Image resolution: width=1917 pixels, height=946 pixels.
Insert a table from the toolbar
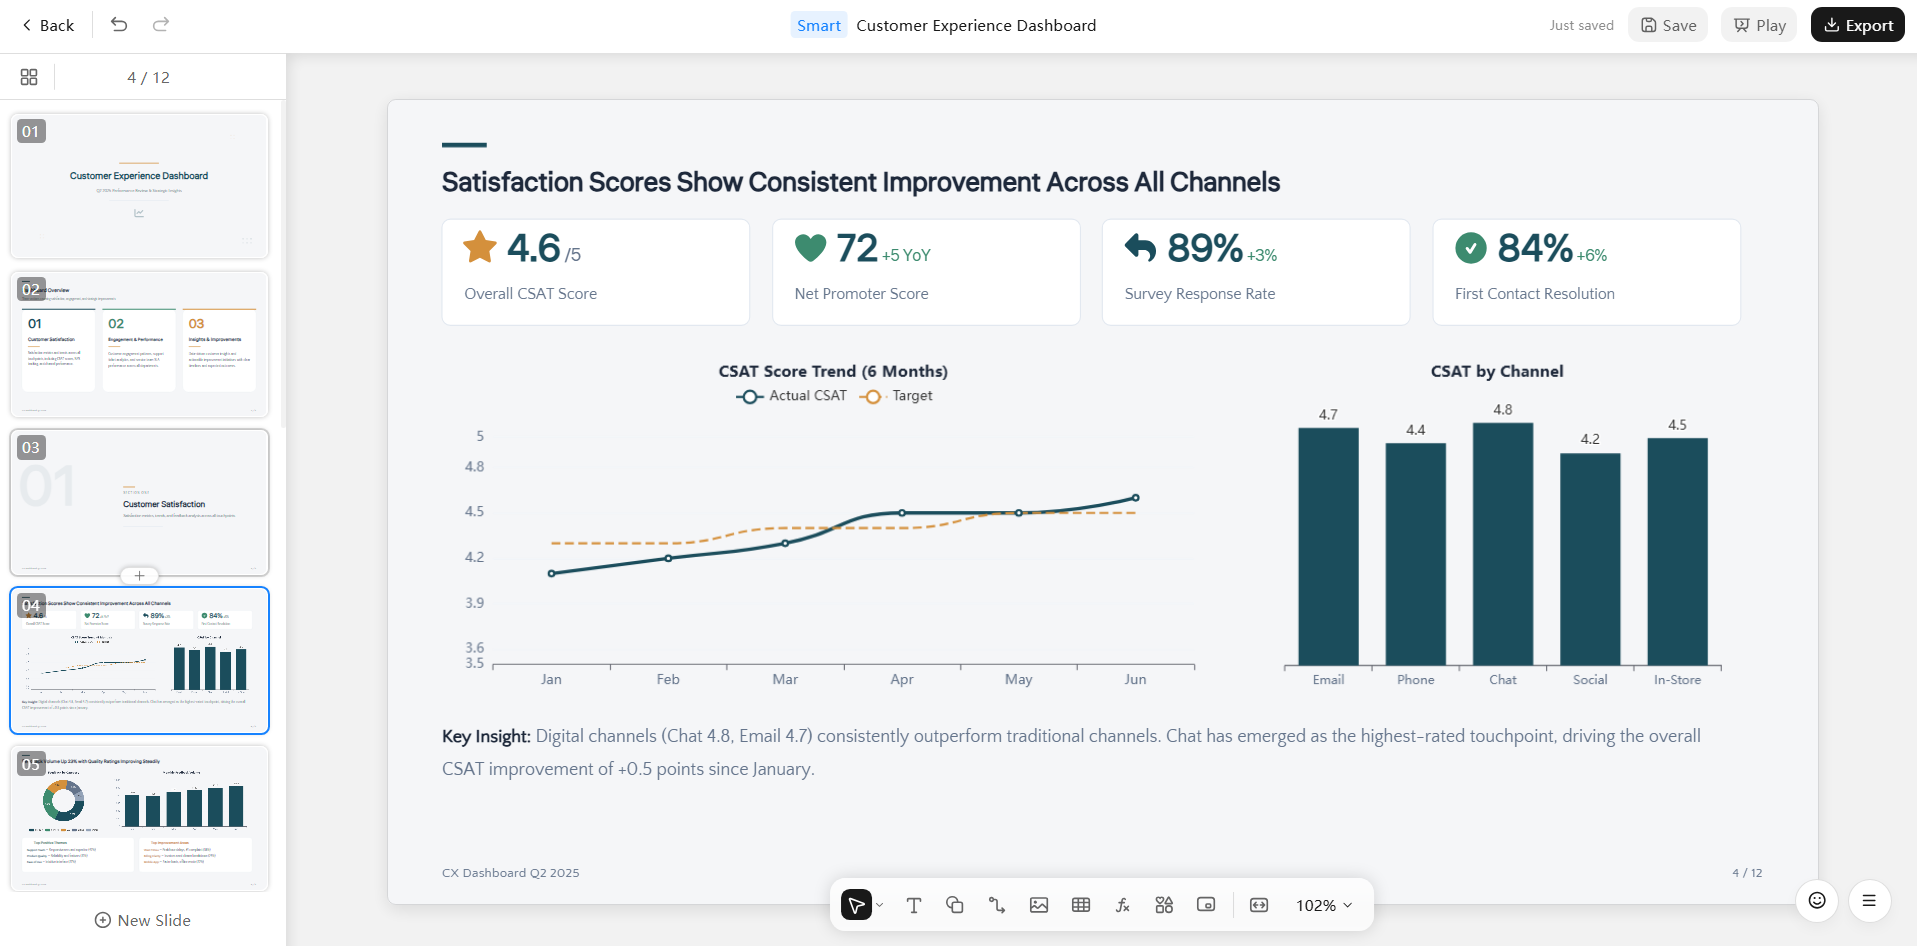tap(1081, 905)
